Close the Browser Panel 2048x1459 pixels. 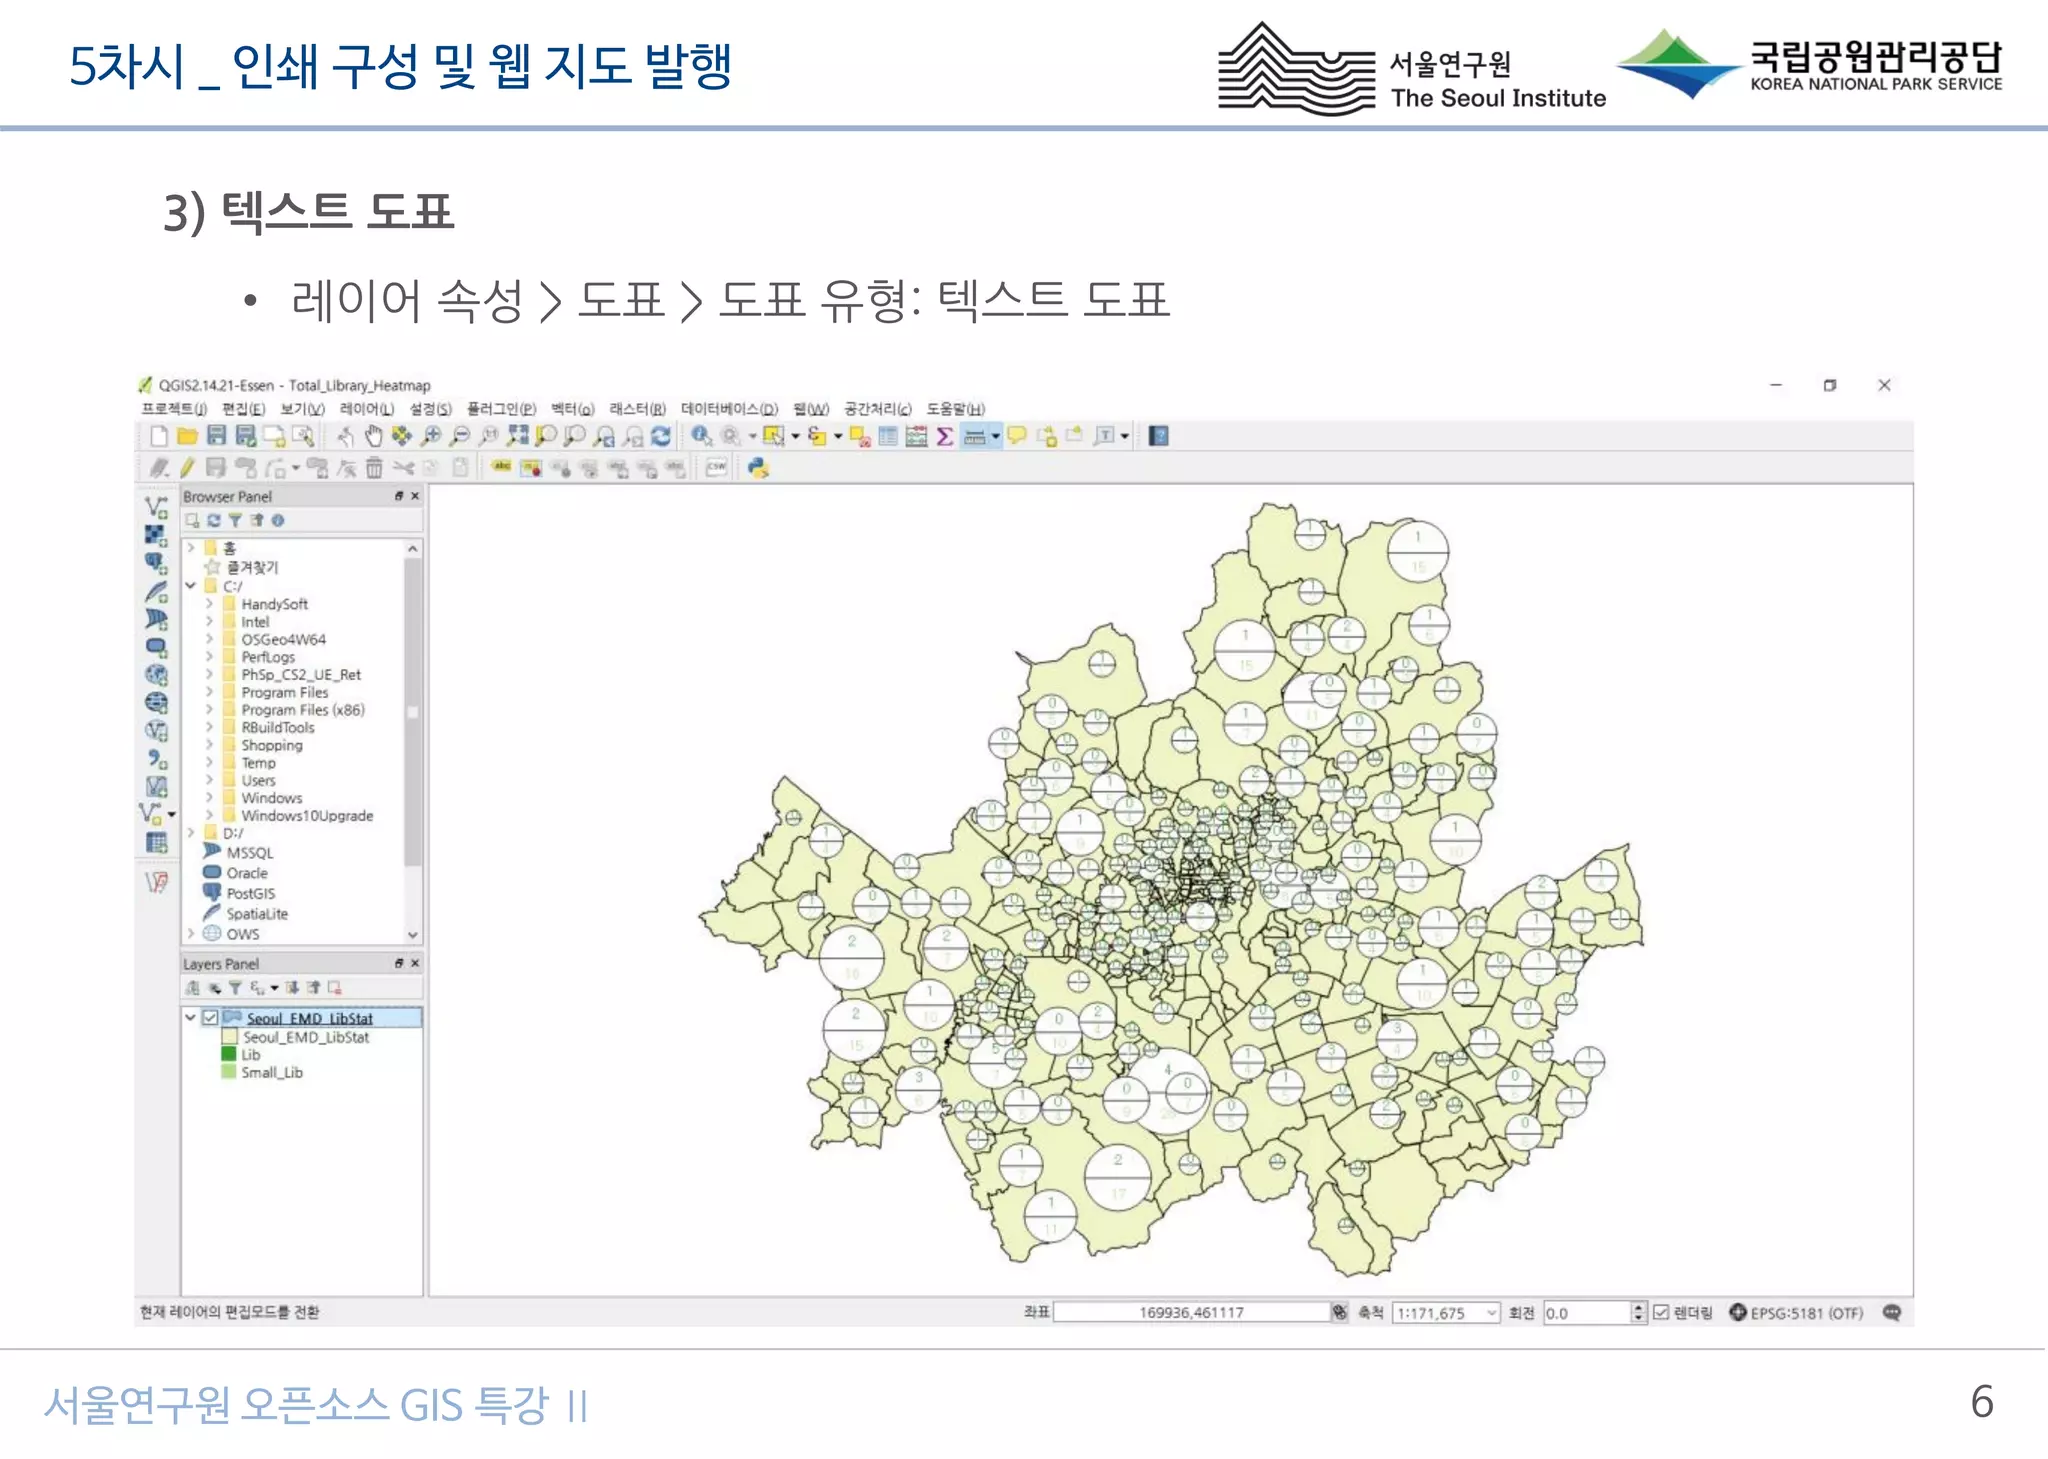click(x=415, y=496)
